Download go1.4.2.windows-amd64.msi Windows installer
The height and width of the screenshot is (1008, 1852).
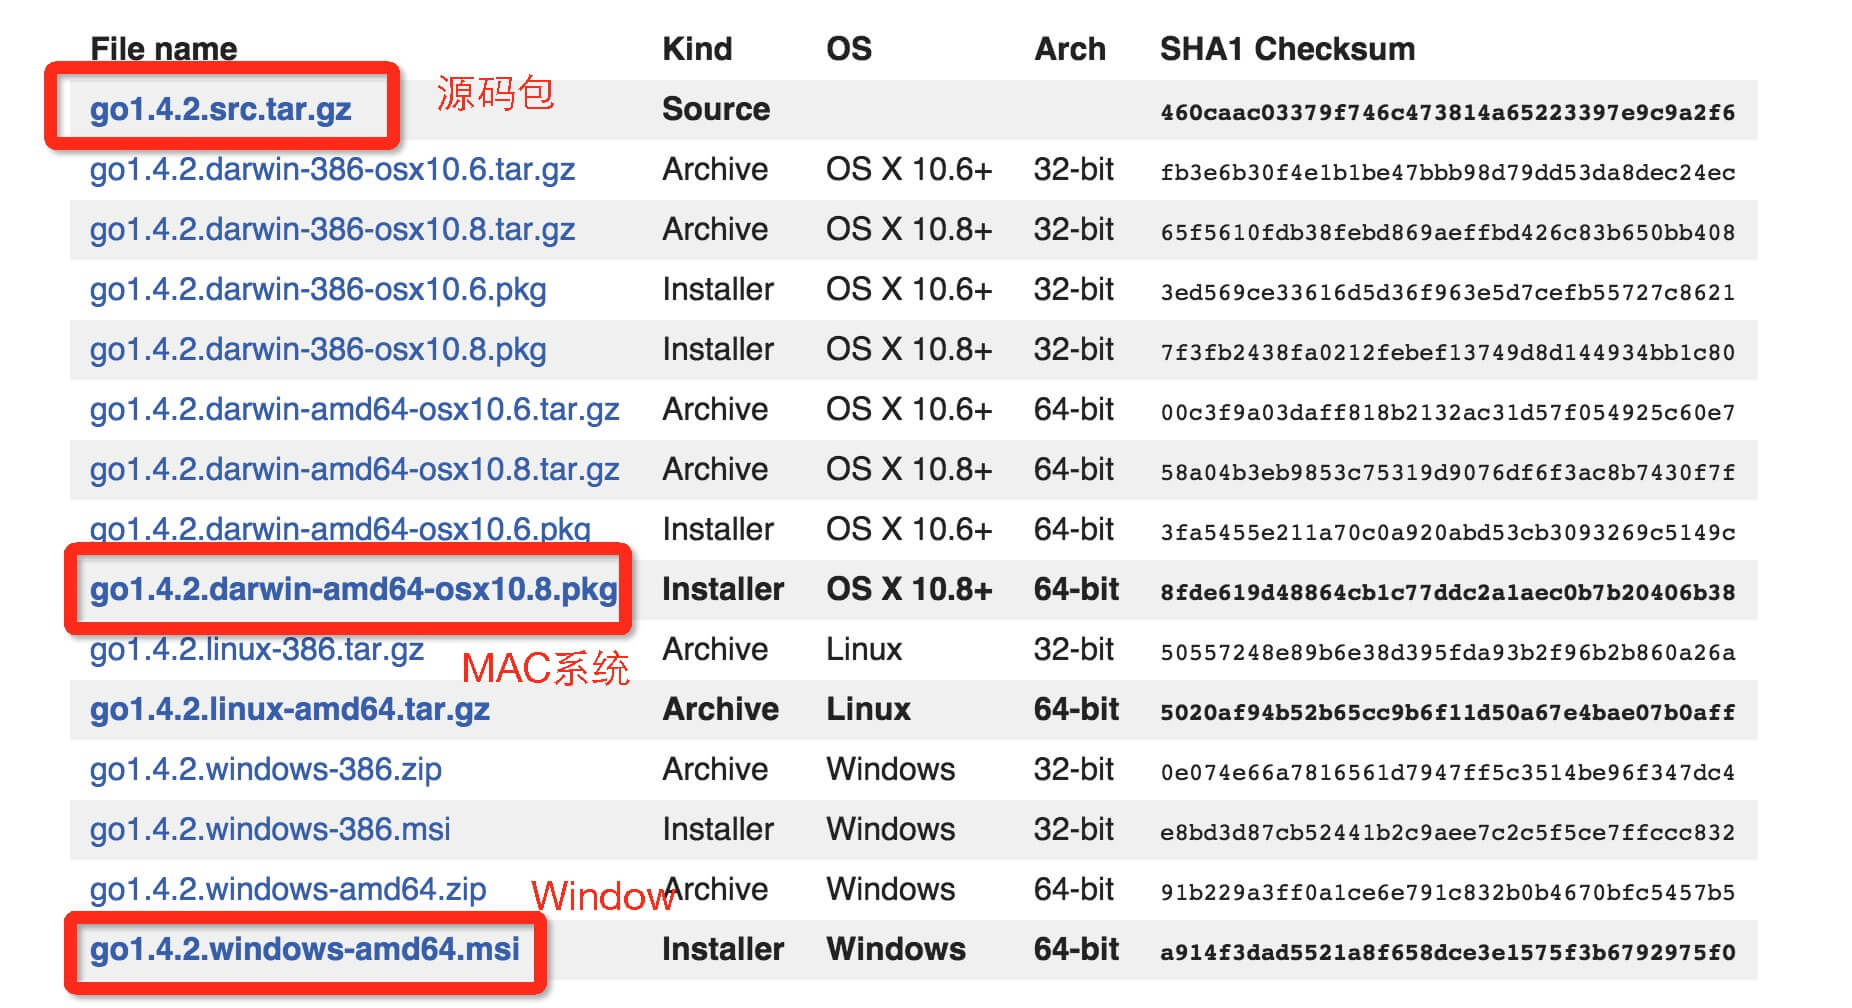pos(305,949)
